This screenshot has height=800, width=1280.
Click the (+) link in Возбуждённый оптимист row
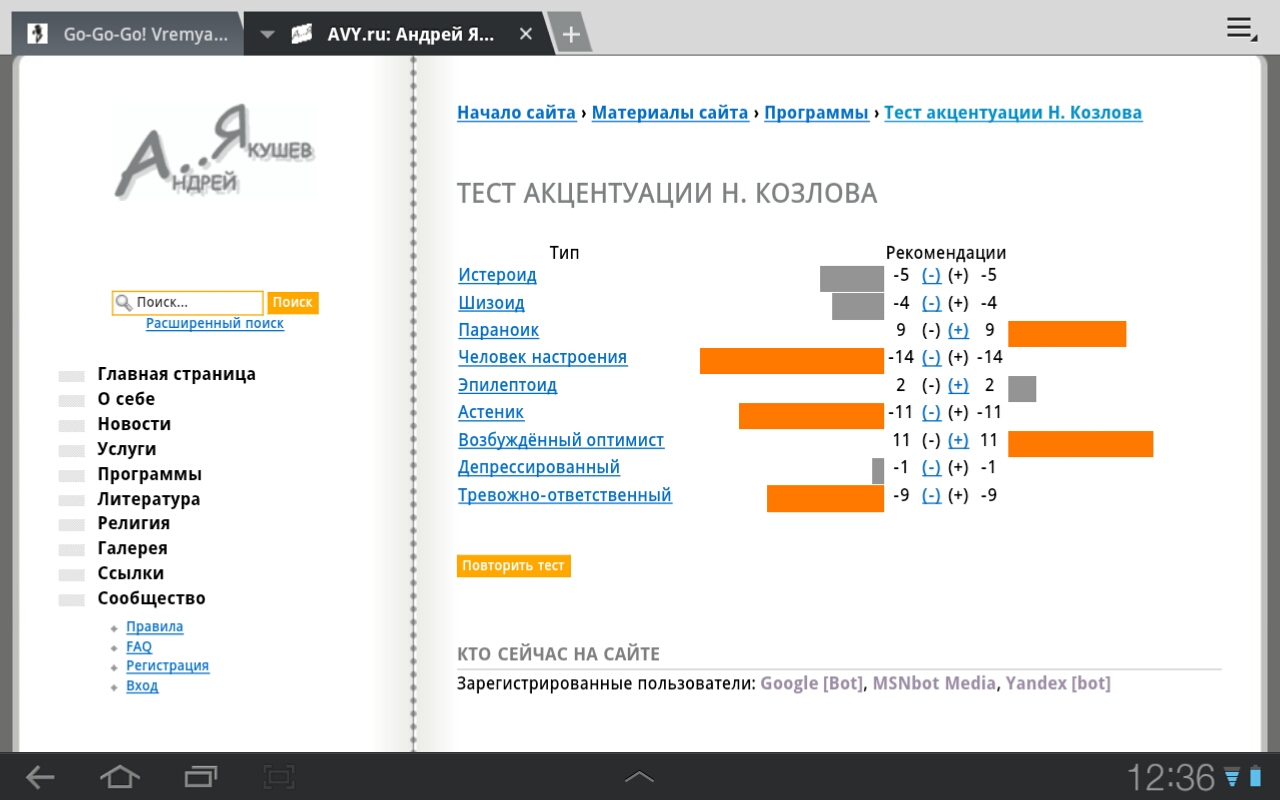(958, 440)
